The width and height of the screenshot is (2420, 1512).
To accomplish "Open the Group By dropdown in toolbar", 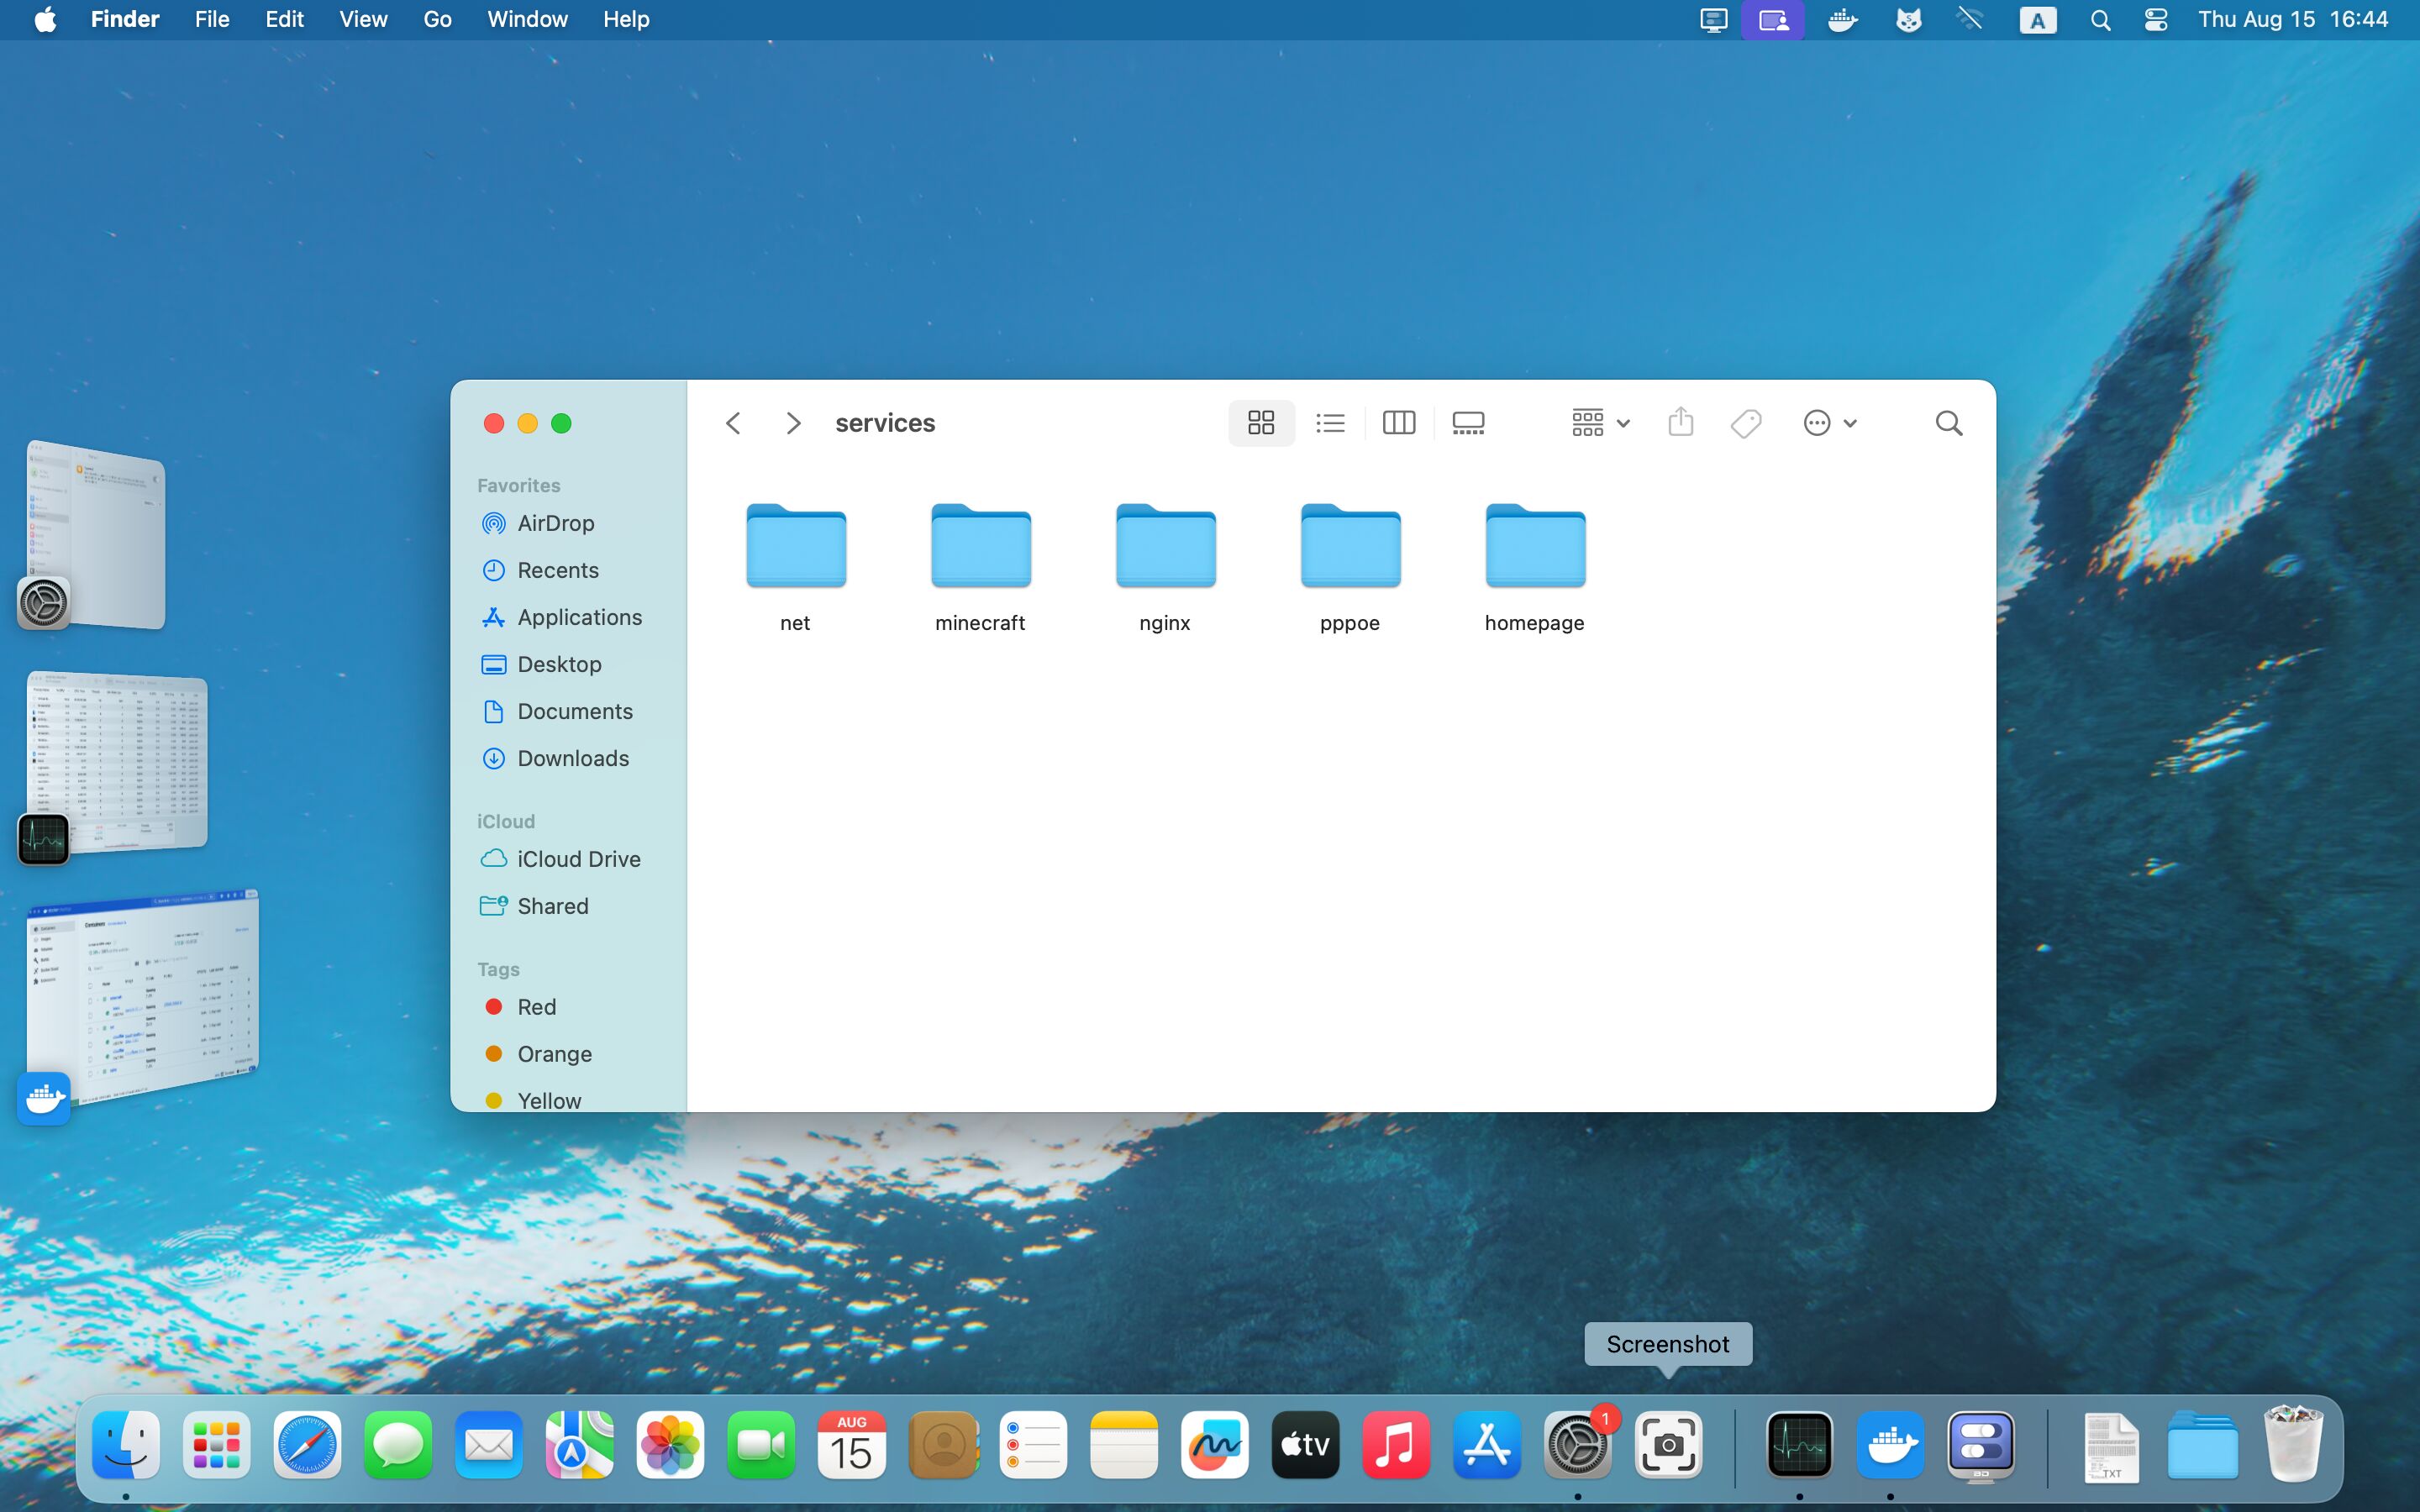I will pyautogui.click(x=1600, y=423).
